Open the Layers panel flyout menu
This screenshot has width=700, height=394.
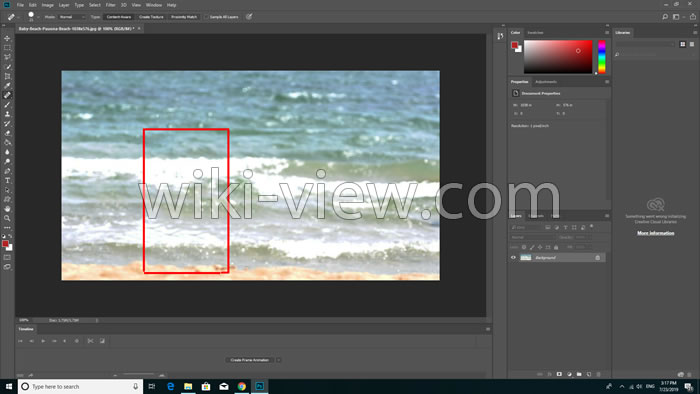pyautogui.click(x=607, y=216)
